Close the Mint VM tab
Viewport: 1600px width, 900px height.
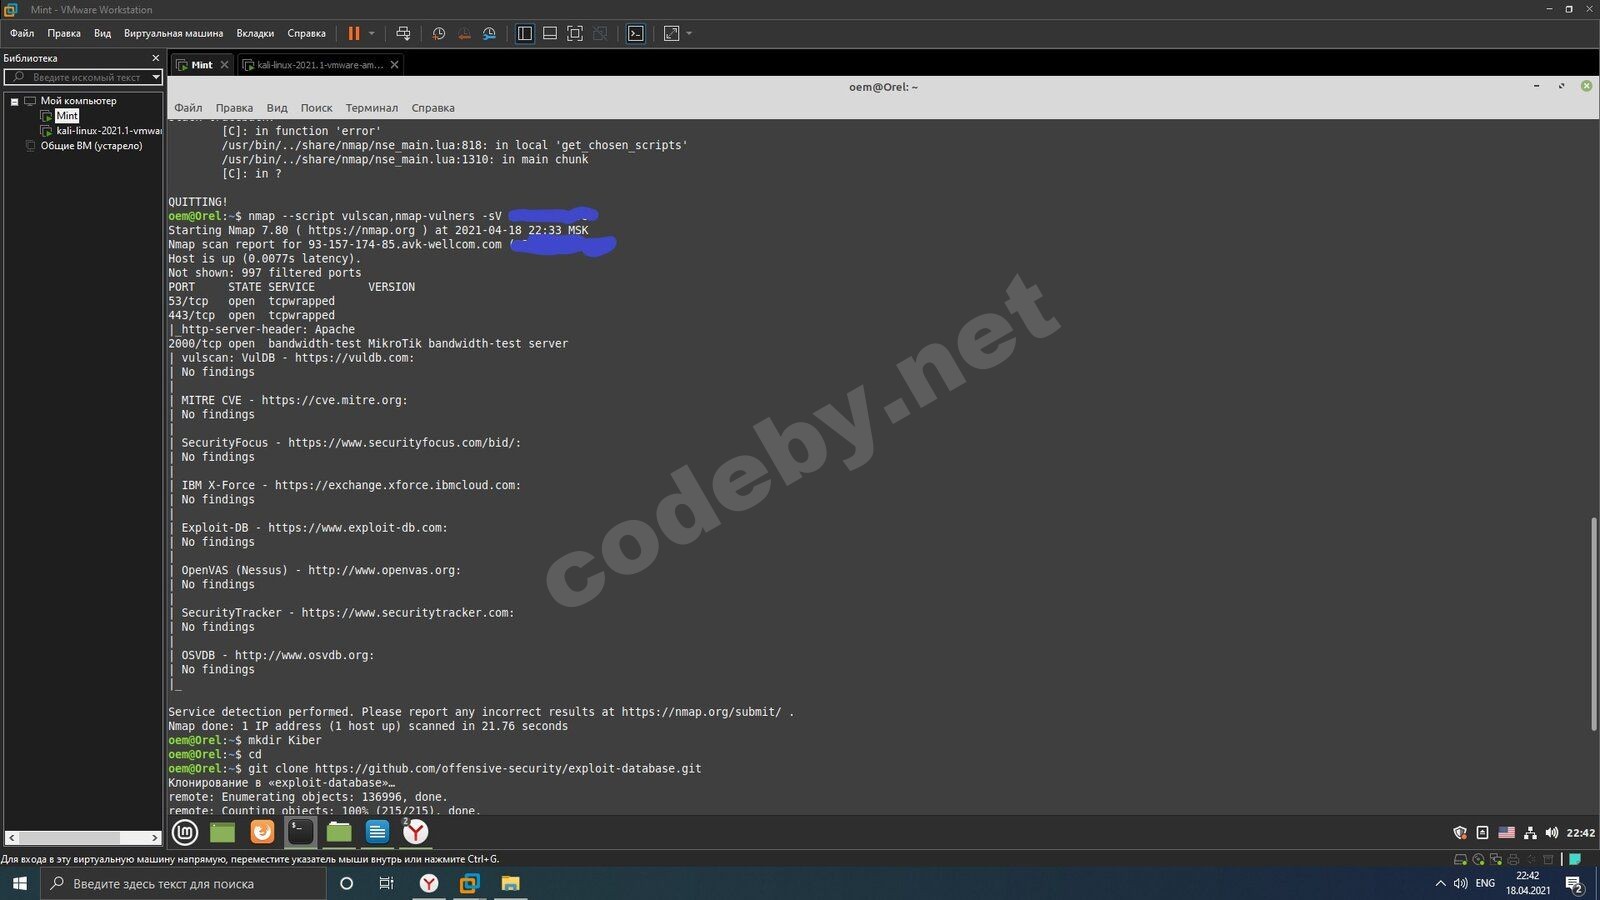(224, 65)
